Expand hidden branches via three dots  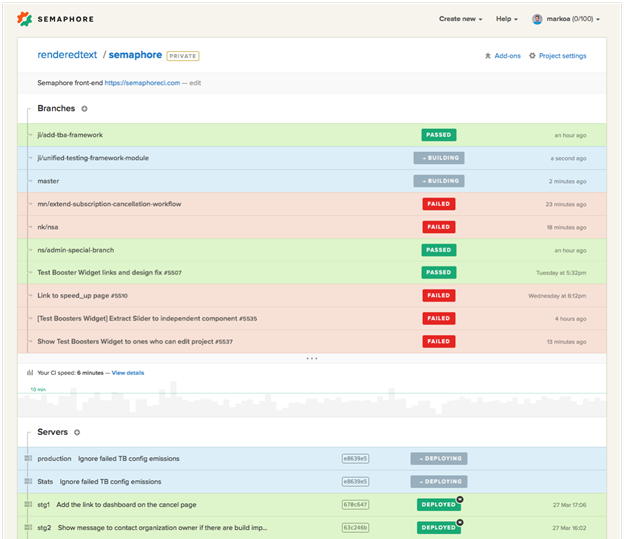[x=311, y=357]
